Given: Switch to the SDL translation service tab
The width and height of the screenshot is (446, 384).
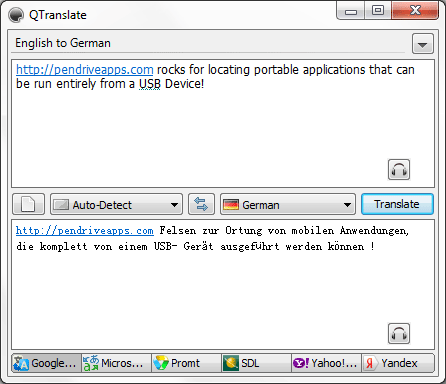Looking at the screenshot, I should coord(256,363).
